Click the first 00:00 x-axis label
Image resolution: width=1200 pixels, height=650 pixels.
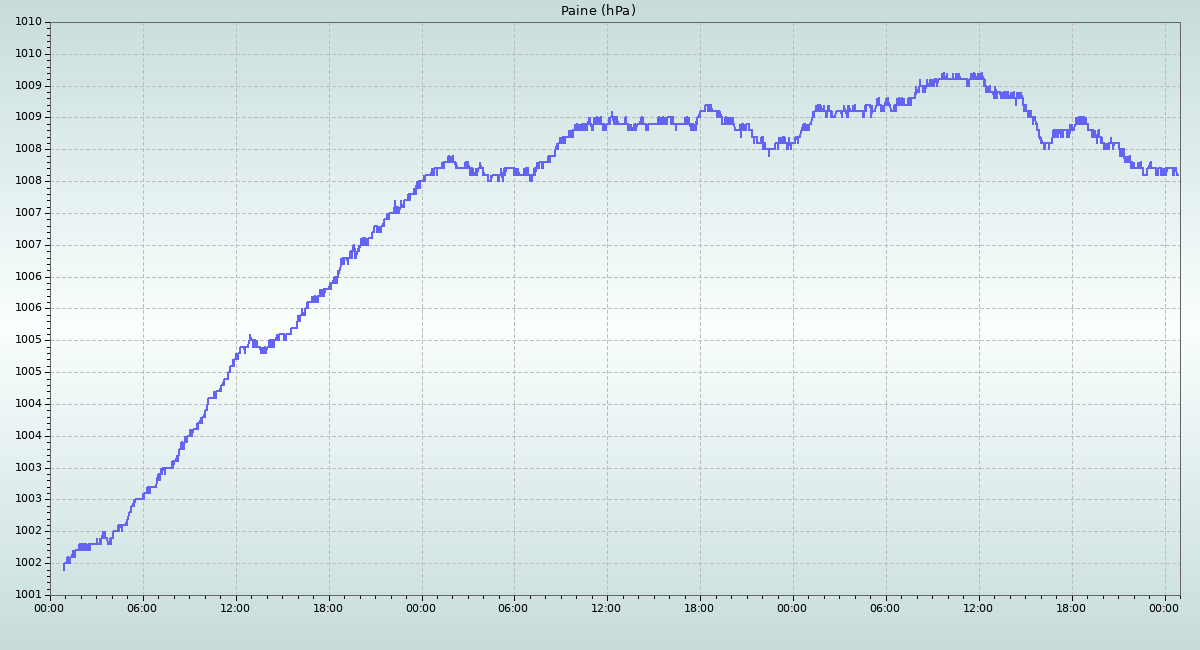pos(50,607)
